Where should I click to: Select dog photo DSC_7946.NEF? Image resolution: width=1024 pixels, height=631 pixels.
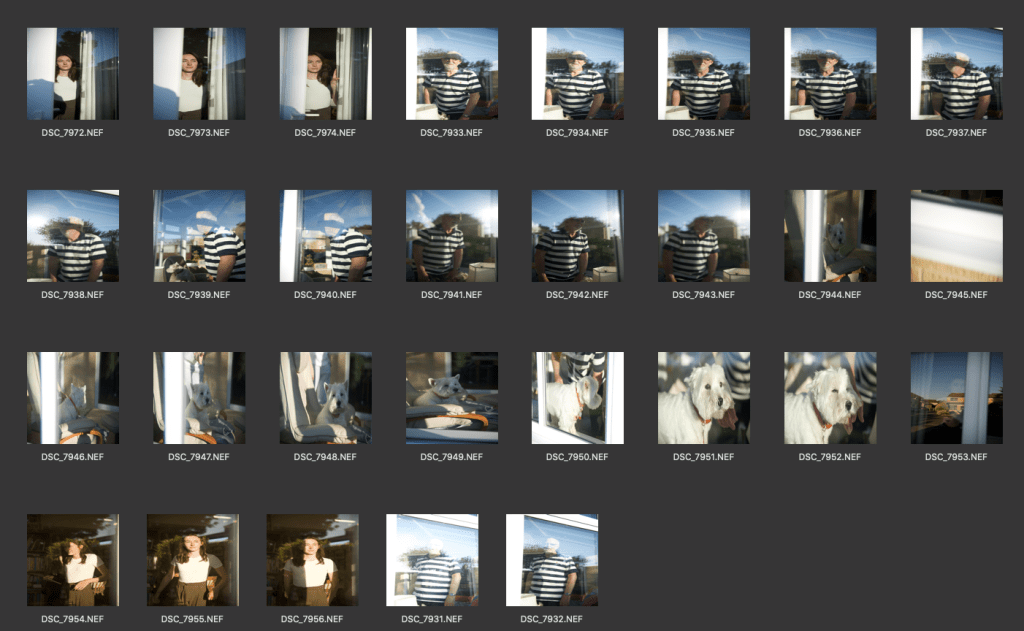(73, 398)
